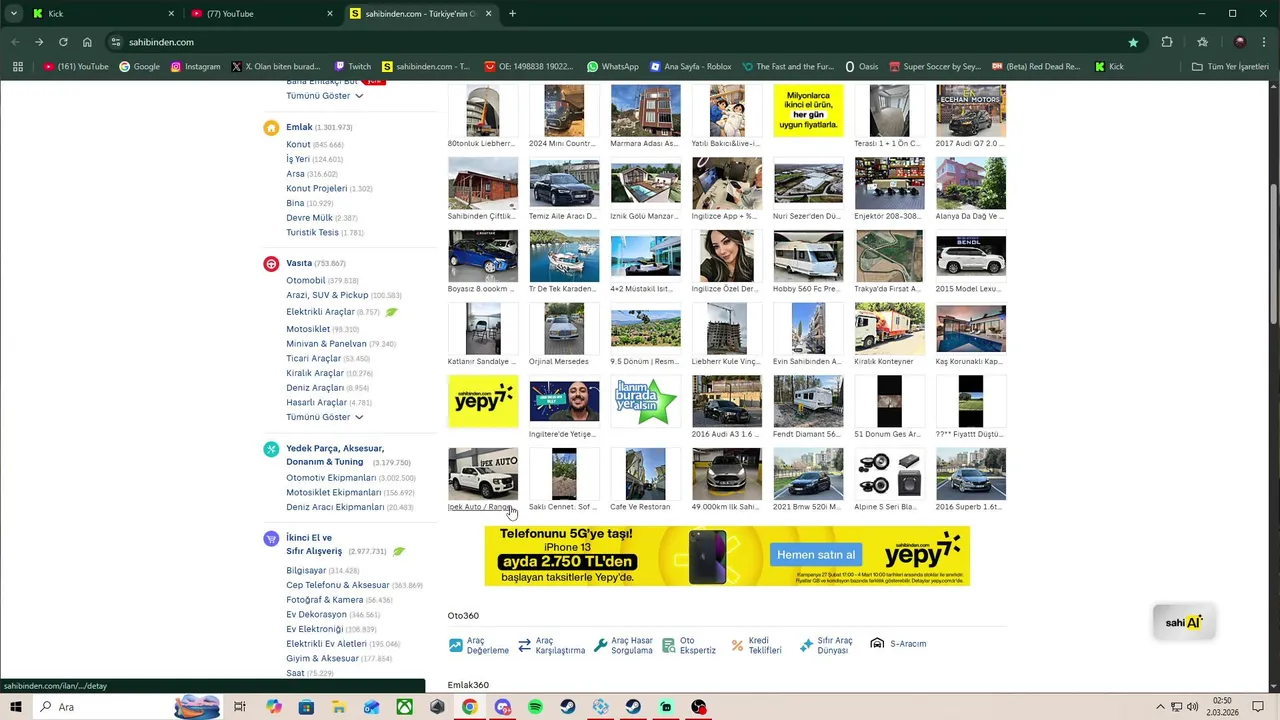This screenshot has height=720, width=1280.
Task: Switch to the (77) YouTube tab
Action: pyautogui.click(x=262, y=14)
